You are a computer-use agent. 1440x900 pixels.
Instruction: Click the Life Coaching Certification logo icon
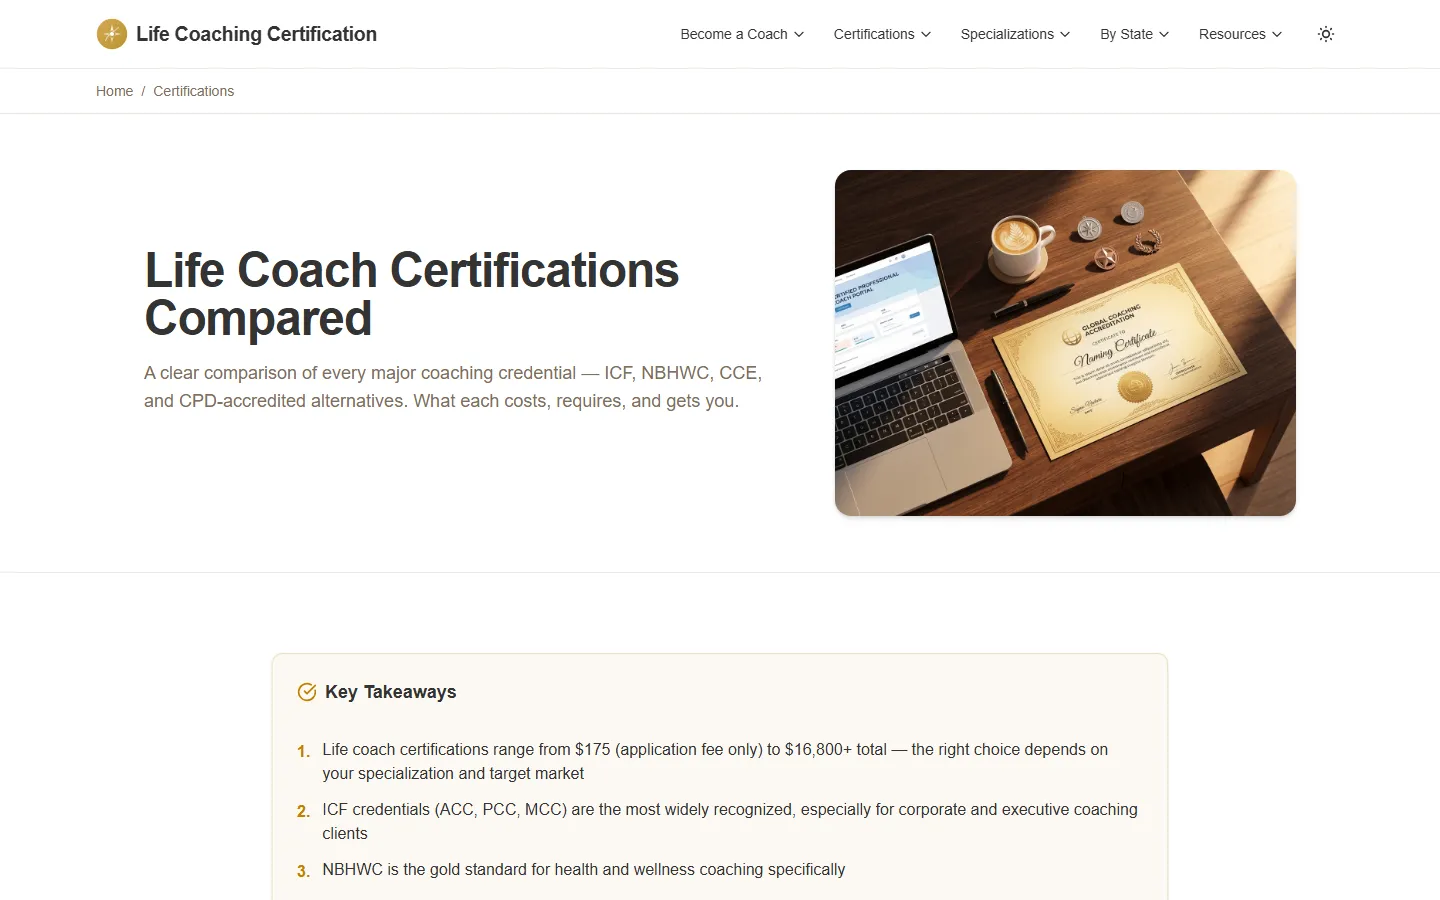point(112,34)
